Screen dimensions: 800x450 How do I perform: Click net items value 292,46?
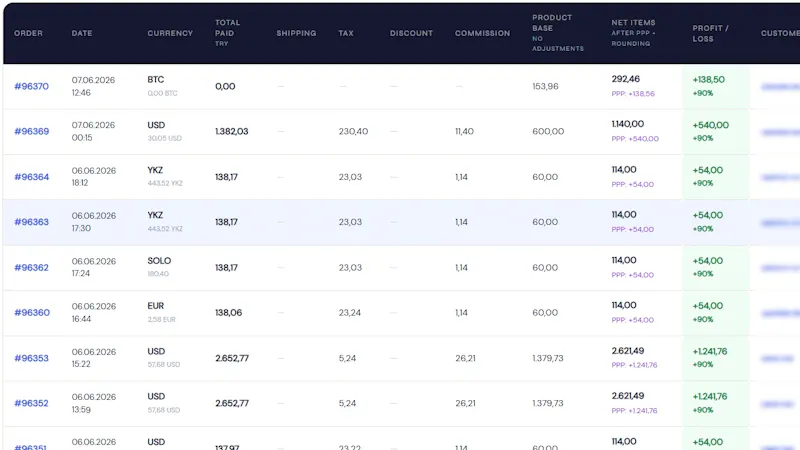tap(626, 79)
